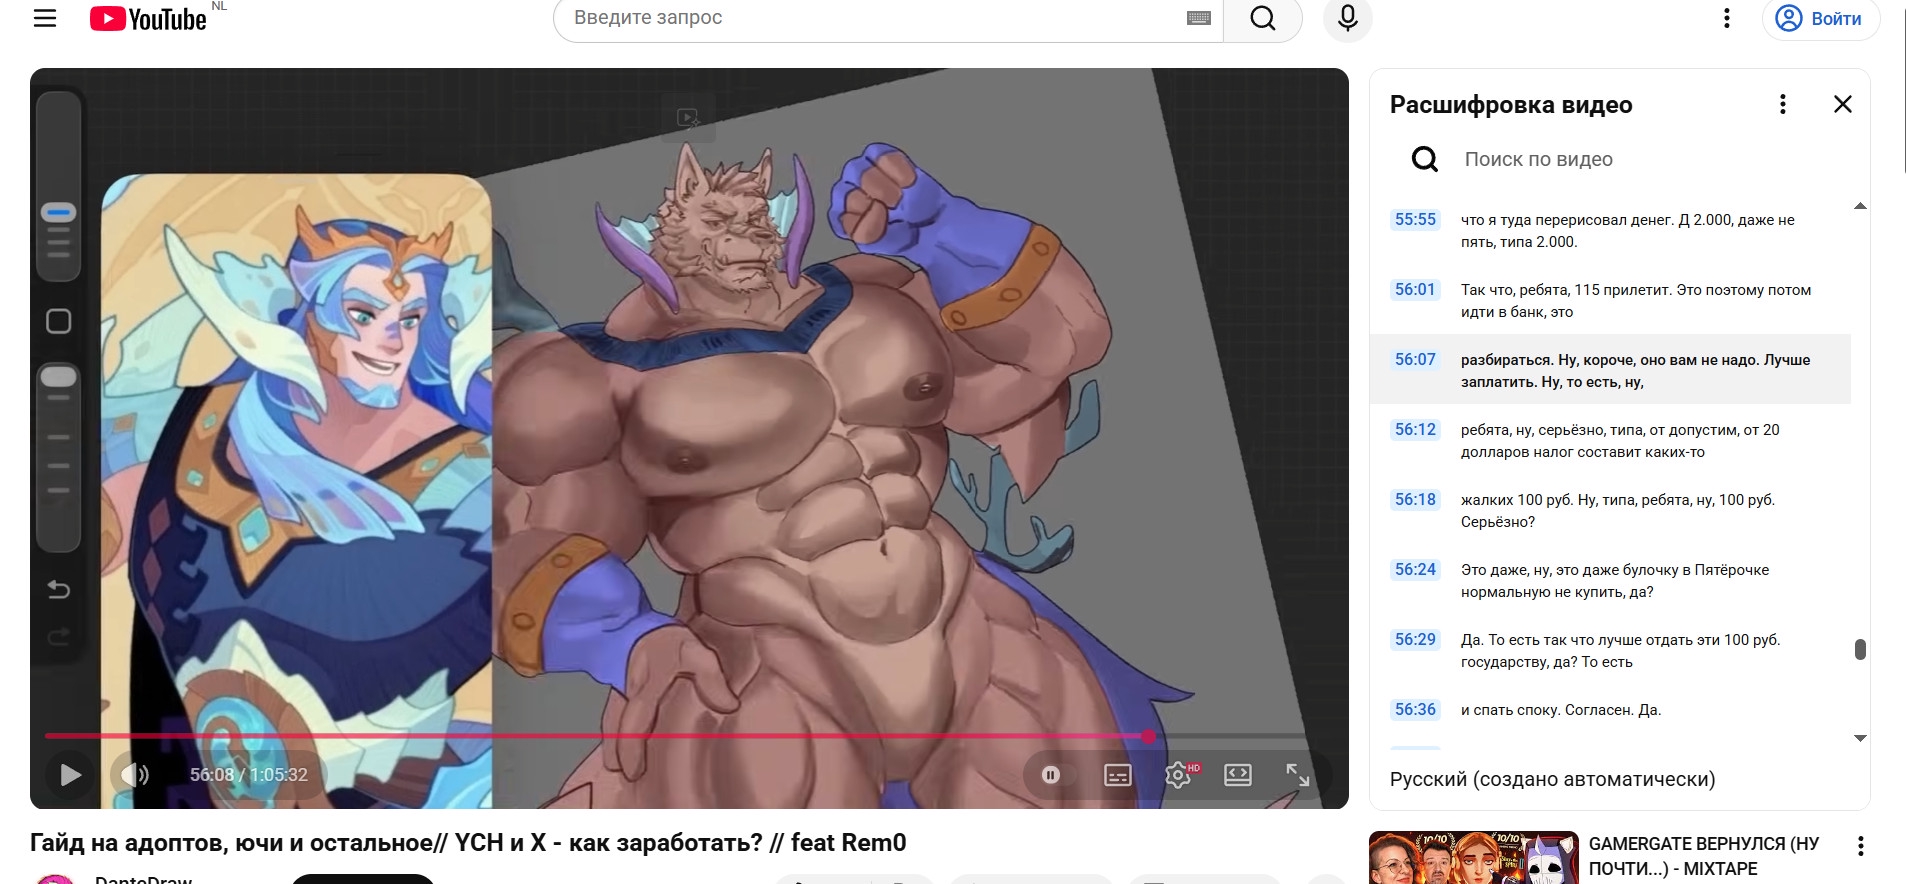Screen dimensions: 1906x884
Task: Sign in with the Войти button
Action: [x=1820, y=18]
